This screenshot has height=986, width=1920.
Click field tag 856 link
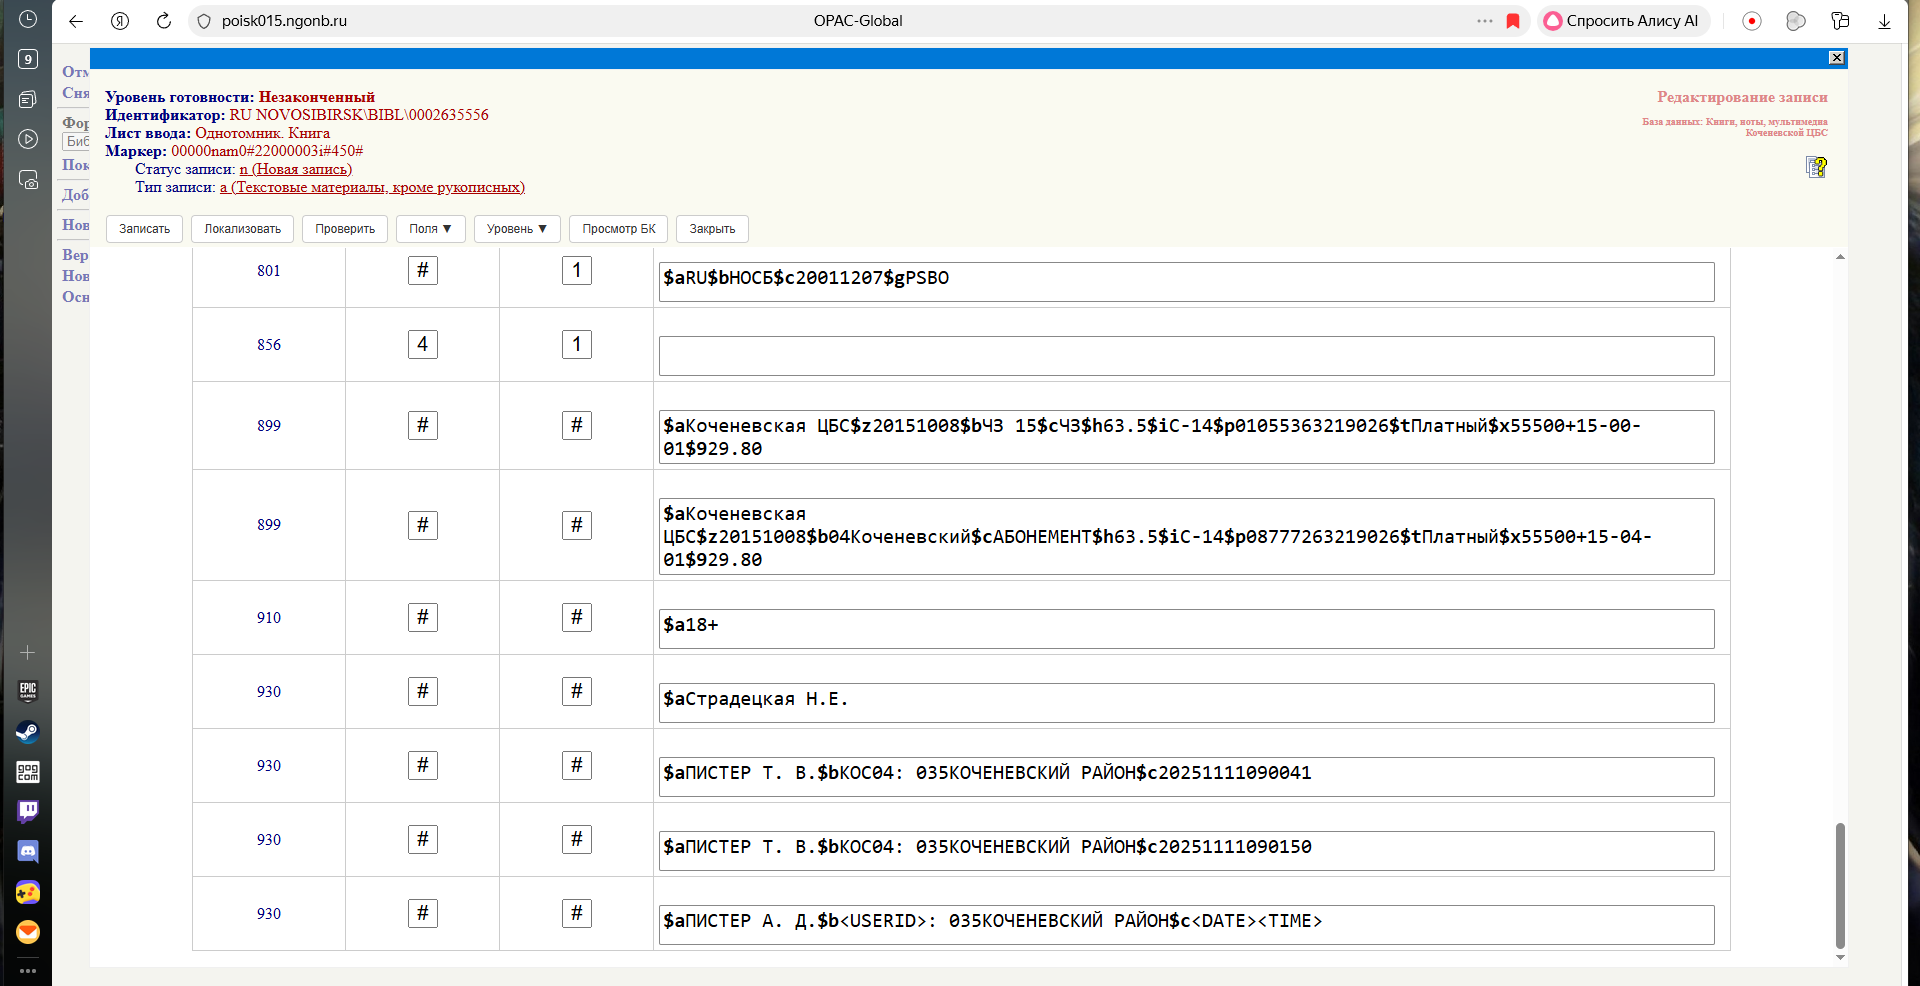click(269, 345)
